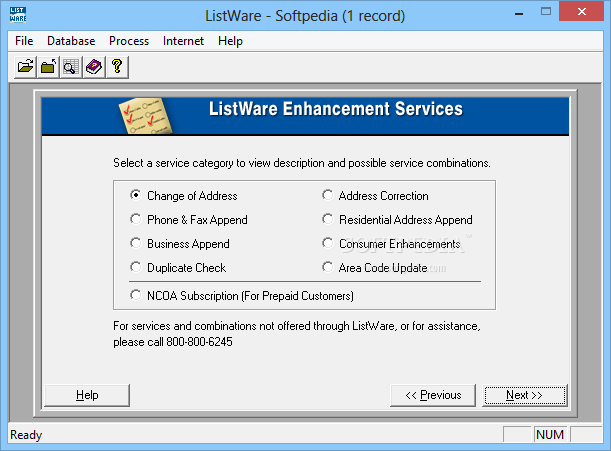Viewport: 611px width, 451px height.
Task: Choose the Business Append radio button
Action: pyautogui.click(x=180, y=244)
